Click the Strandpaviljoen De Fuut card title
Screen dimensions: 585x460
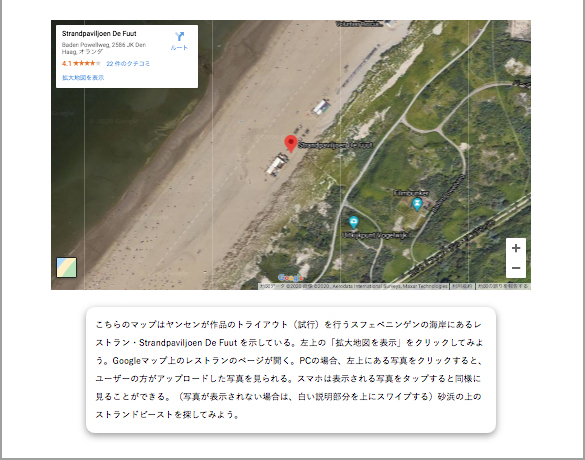99,34
